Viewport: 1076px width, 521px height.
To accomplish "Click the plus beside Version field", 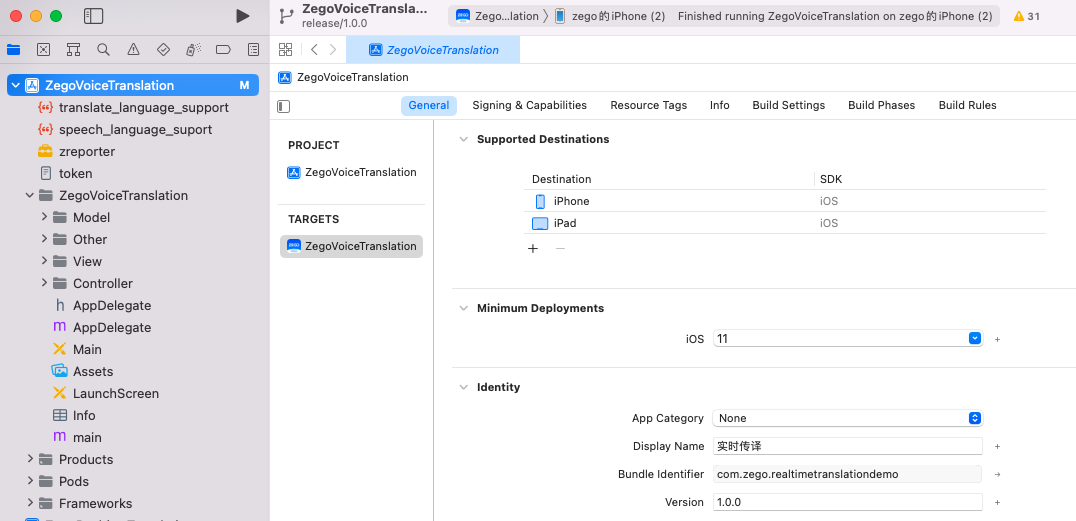I will [998, 502].
